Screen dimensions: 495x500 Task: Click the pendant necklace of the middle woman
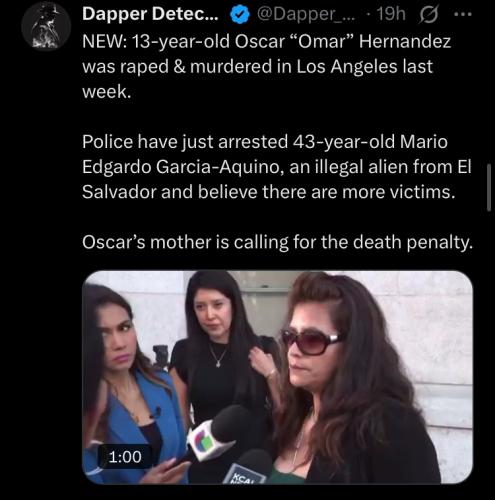[218, 364]
